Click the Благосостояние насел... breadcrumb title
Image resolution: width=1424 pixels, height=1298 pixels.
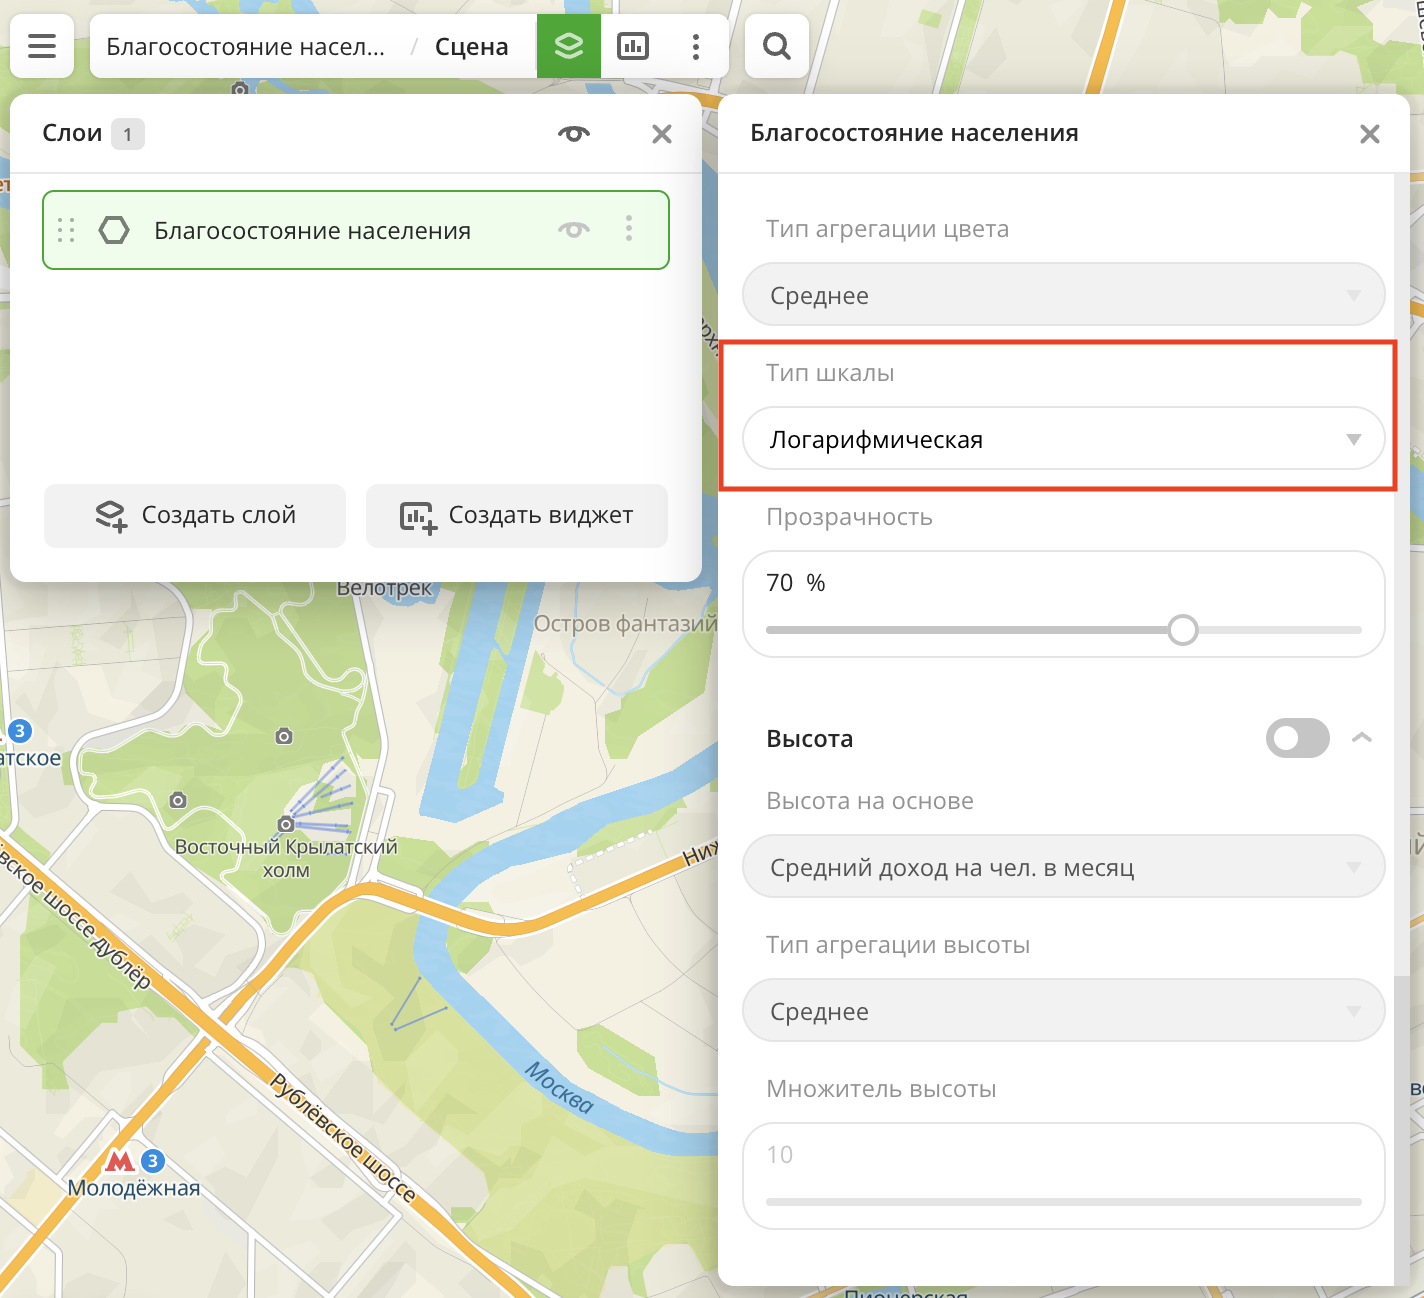click(x=246, y=47)
